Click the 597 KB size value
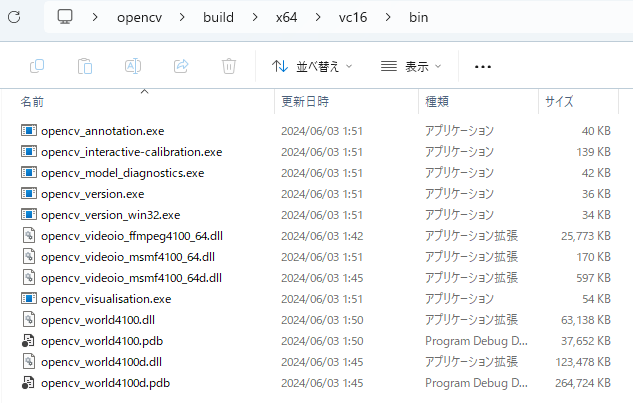Viewport: 633px width, 403px height. click(593, 278)
